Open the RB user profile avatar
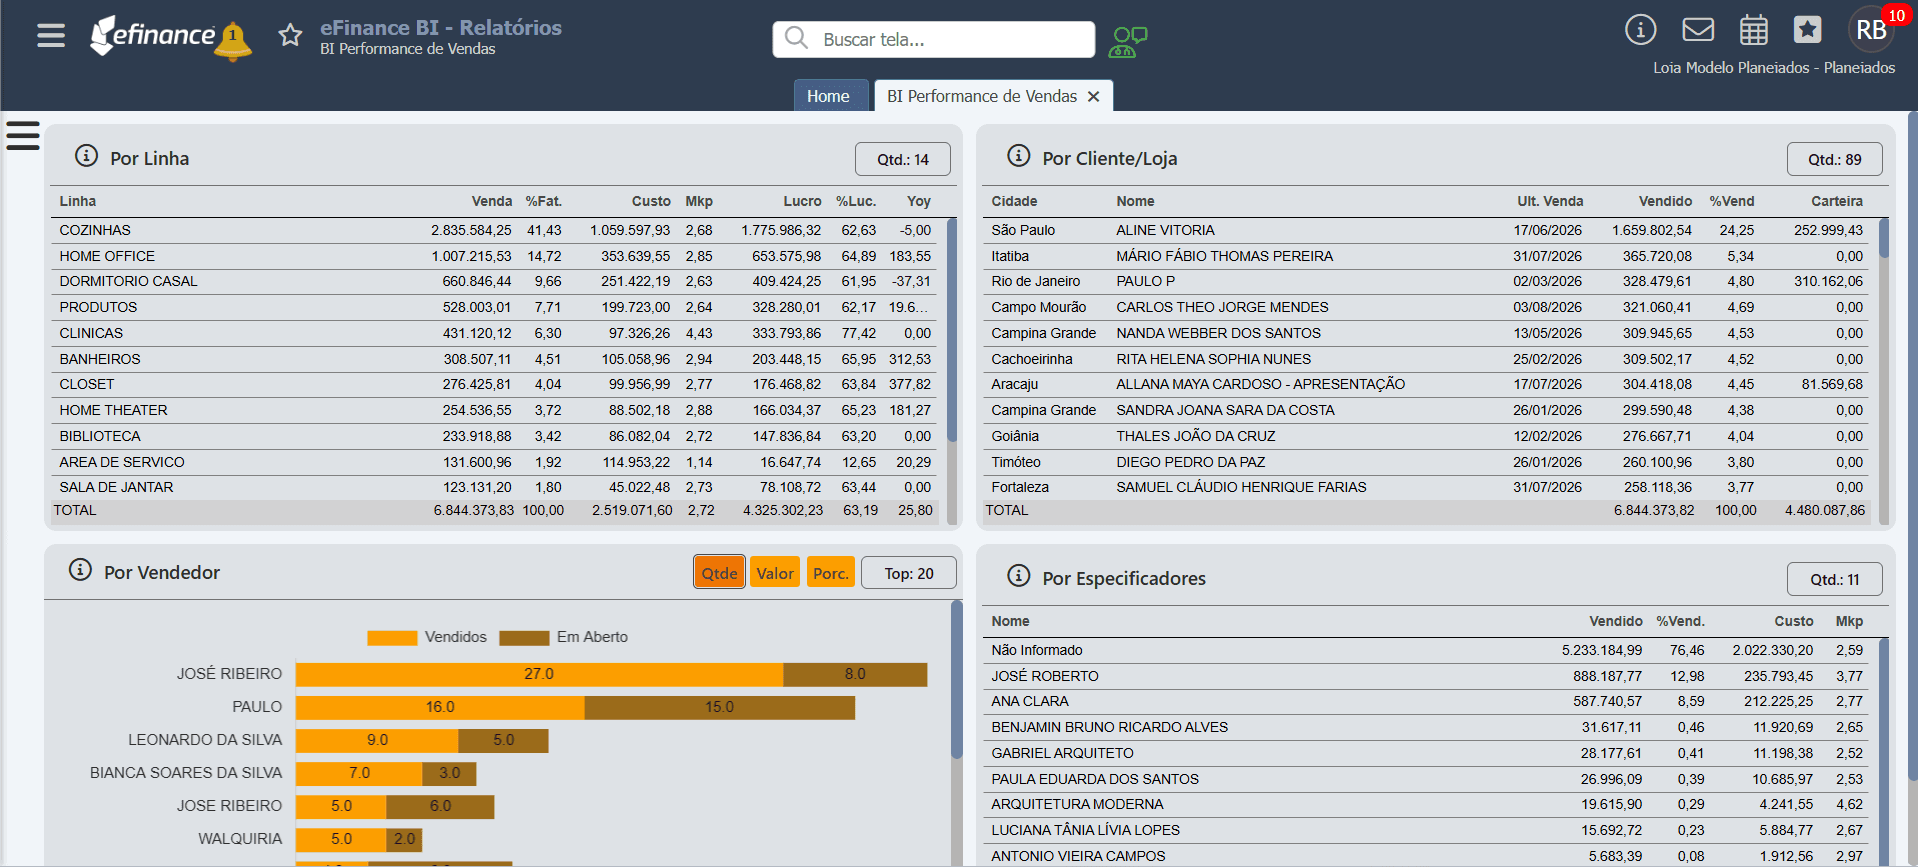This screenshot has height=867, width=1918. 1871,30
